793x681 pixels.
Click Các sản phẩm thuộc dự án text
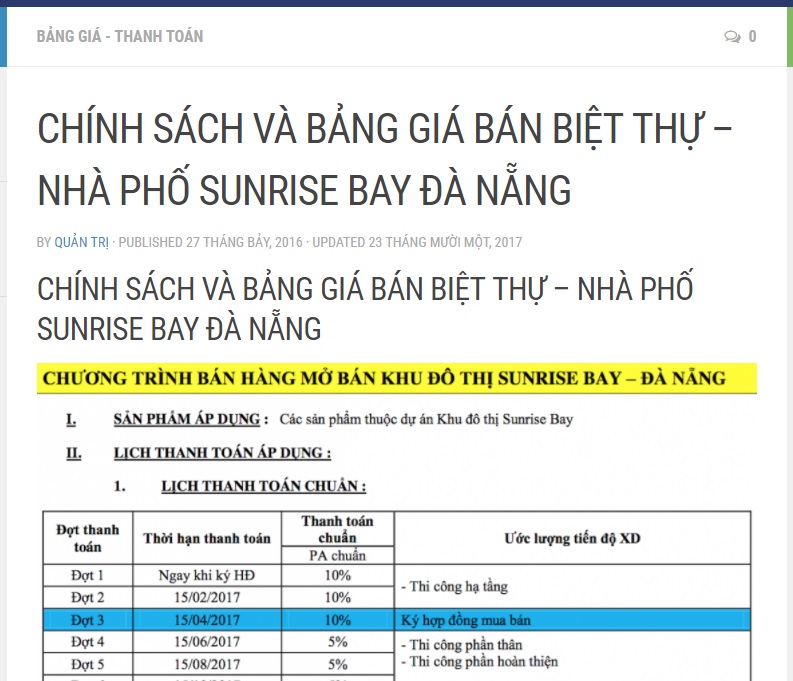pyautogui.click(x=426, y=419)
